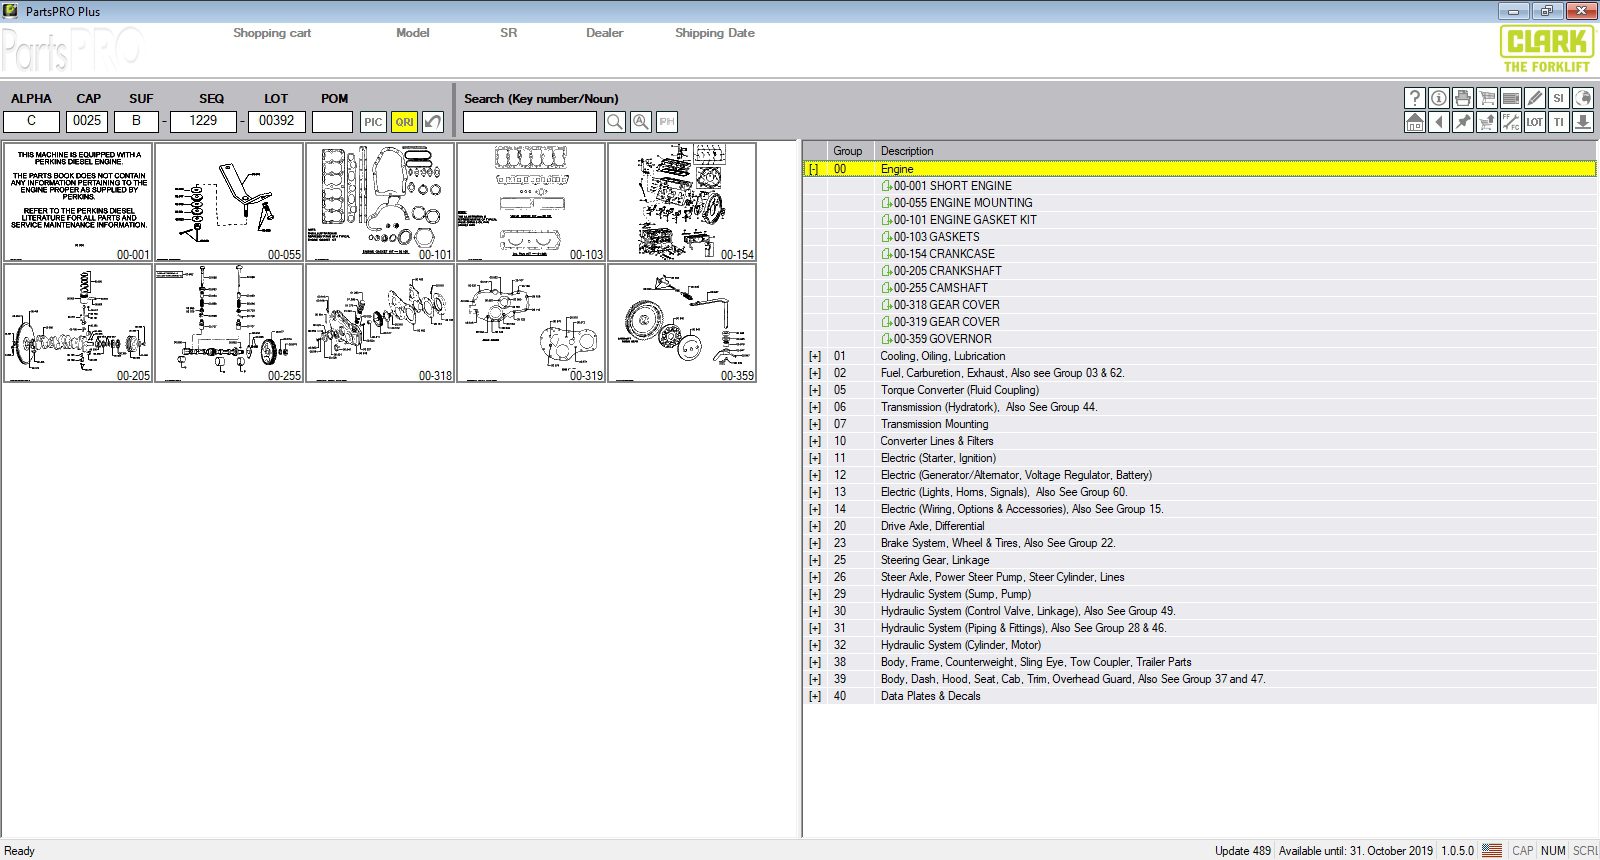
Task: Select thumbnail 00-205 crankshaft diagram
Action: click(x=78, y=323)
